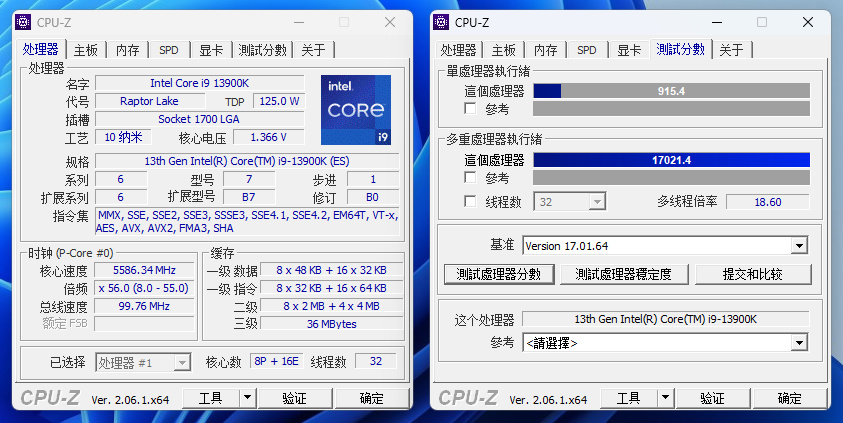Click the 代号 field Raptor Lake
The width and height of the screenshot is (843, 423).
click(x=149, y=101)
